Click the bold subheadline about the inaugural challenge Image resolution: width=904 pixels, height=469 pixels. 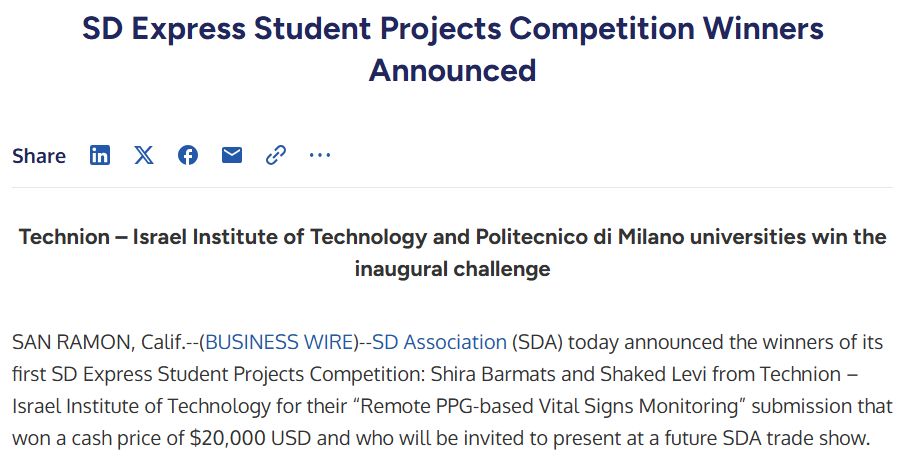(452, 253)
